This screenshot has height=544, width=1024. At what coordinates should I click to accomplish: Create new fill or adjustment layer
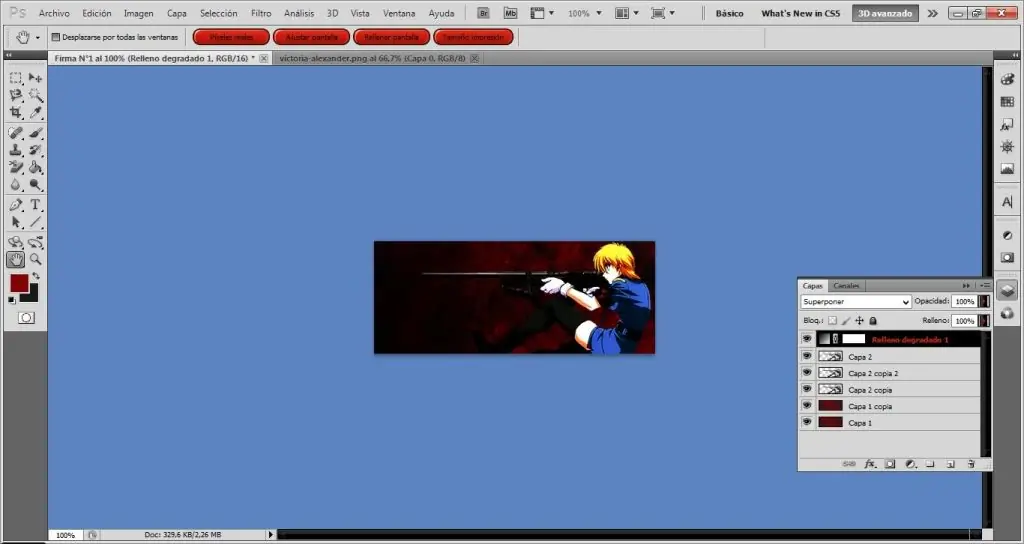pos(910,464)
